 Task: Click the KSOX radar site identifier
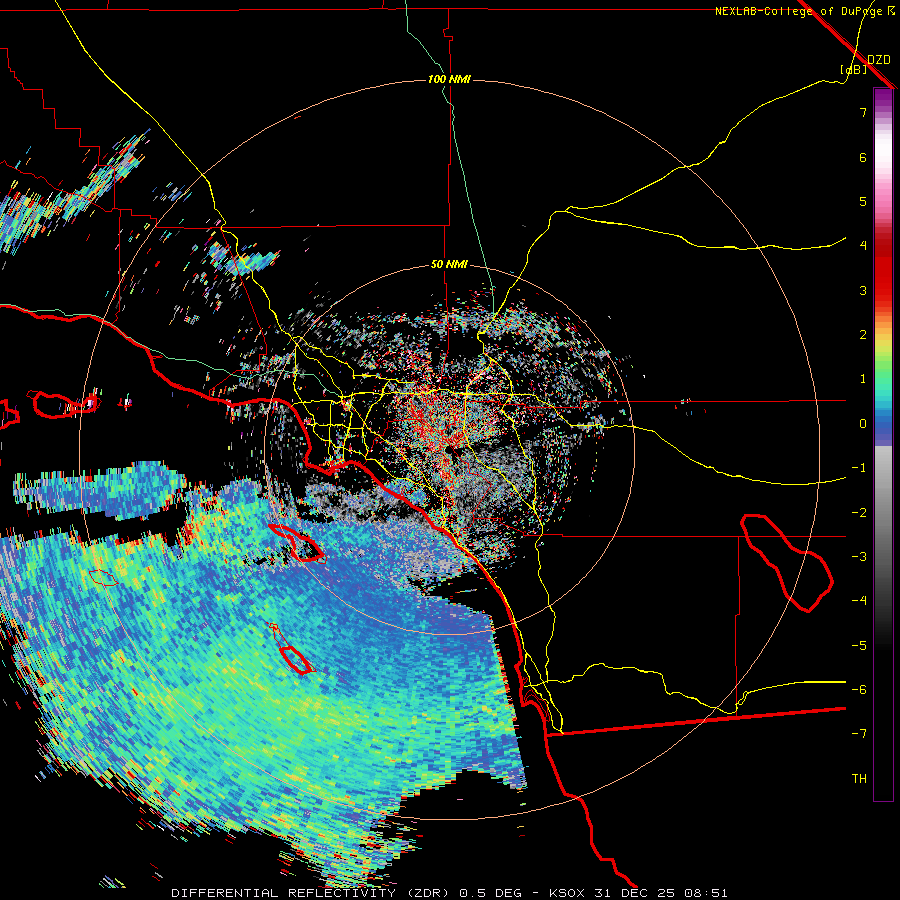pyautogui.click(x=567, y=893)
